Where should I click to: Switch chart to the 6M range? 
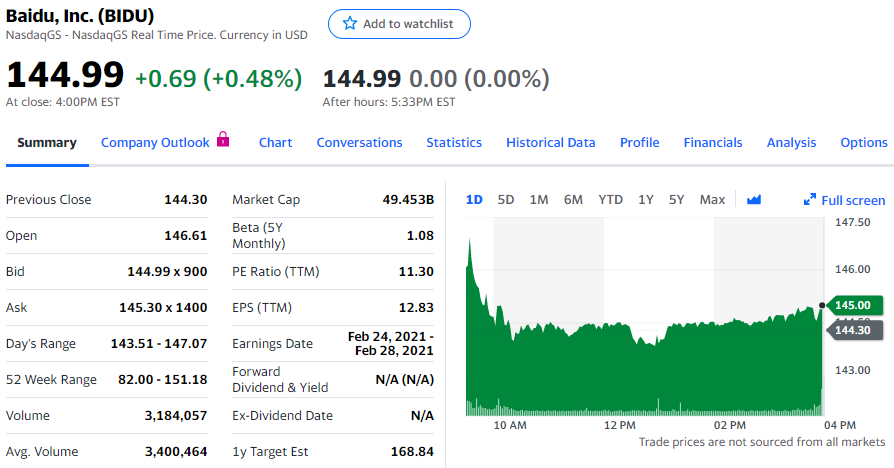[x=573, y=200]
